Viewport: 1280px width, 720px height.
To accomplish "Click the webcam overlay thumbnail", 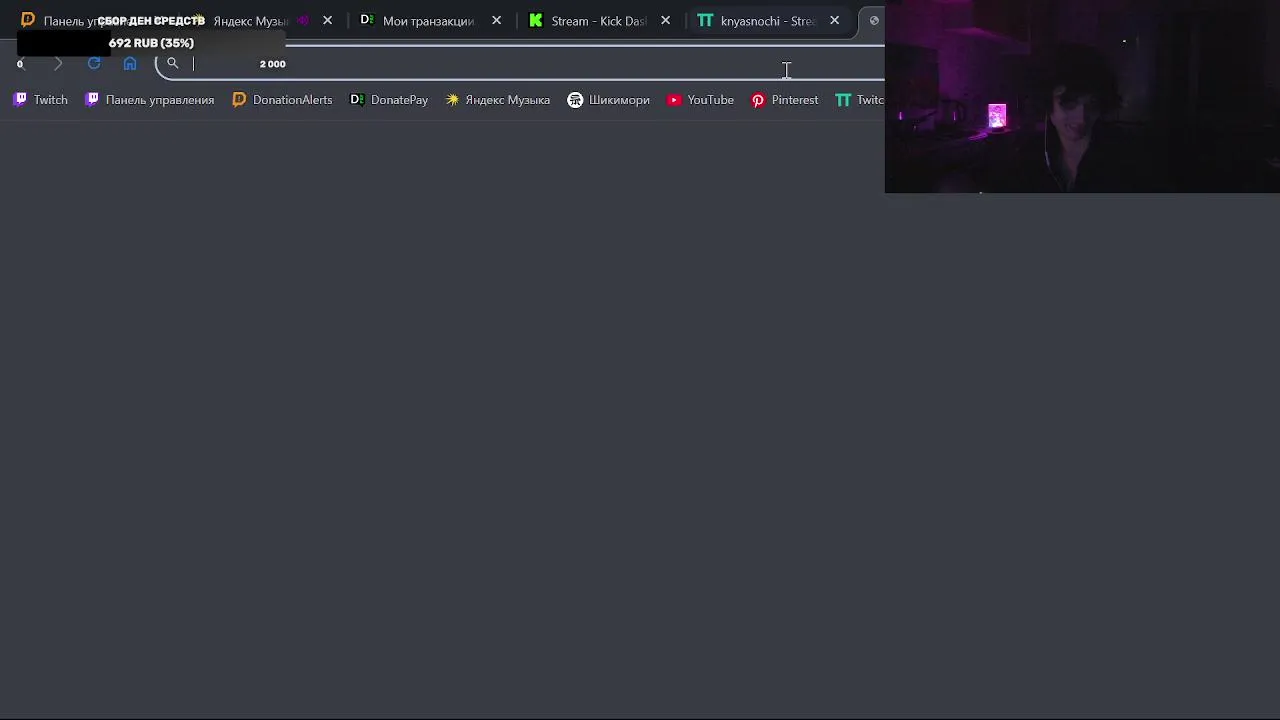I will (x=1082, y=96).
